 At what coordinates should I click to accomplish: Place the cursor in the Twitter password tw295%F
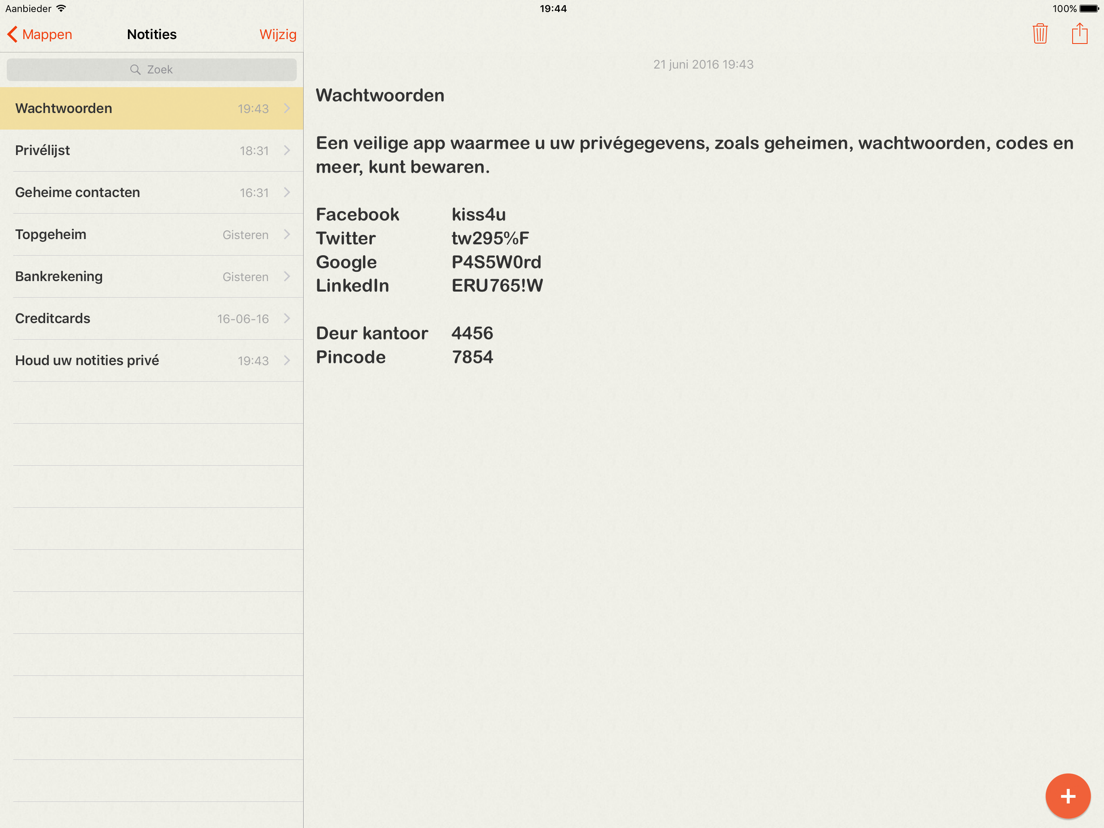(490, 239)
